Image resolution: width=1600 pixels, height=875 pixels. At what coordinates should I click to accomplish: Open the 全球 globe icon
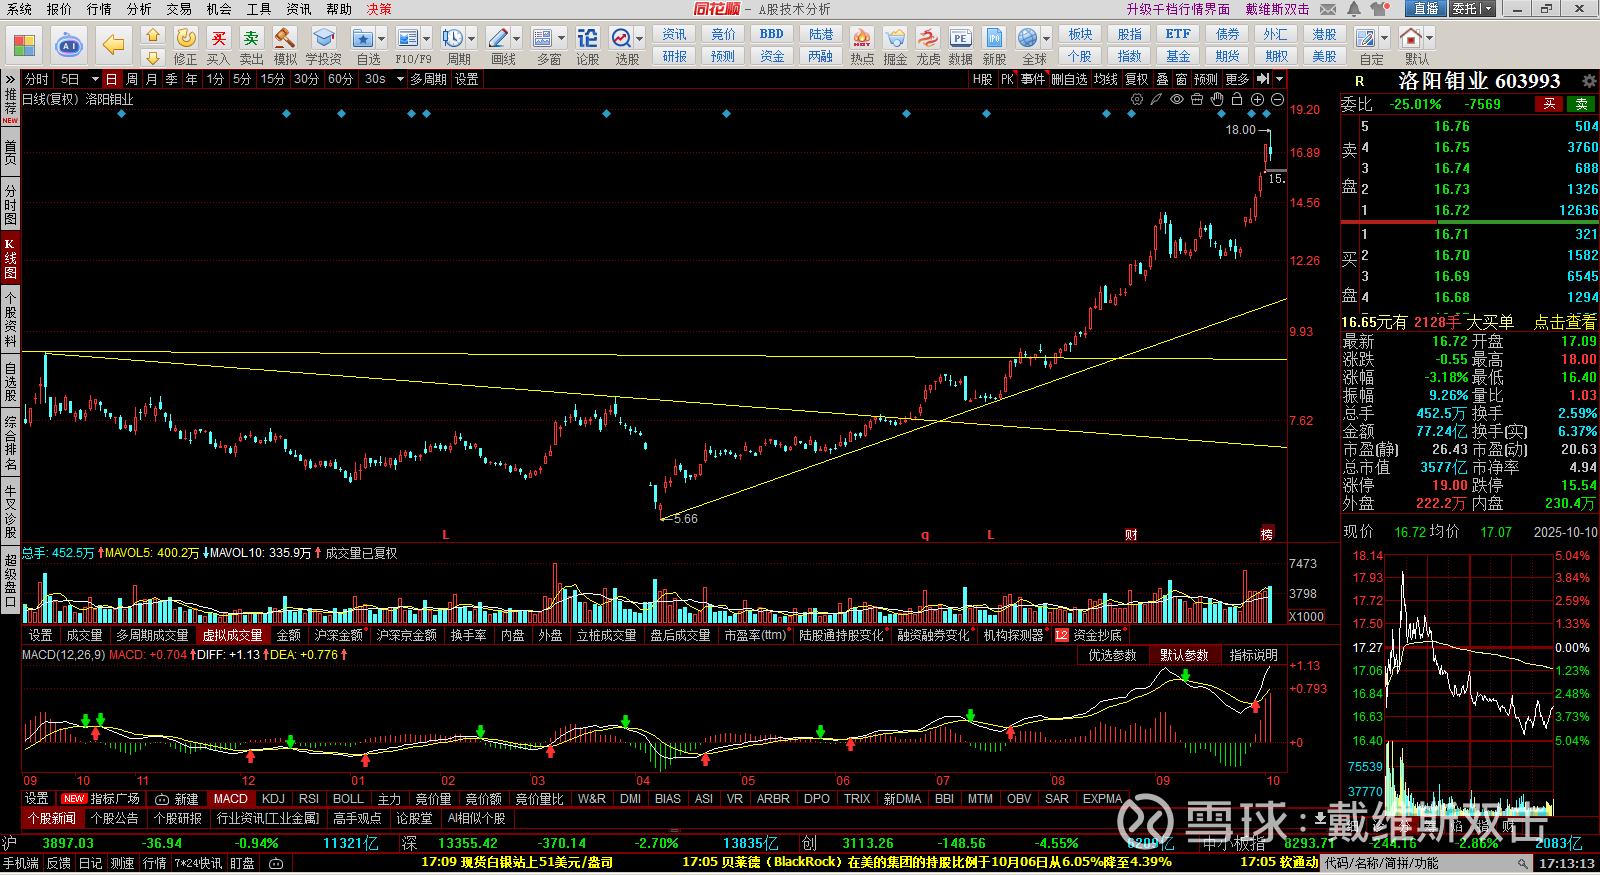click(1028, 39)
